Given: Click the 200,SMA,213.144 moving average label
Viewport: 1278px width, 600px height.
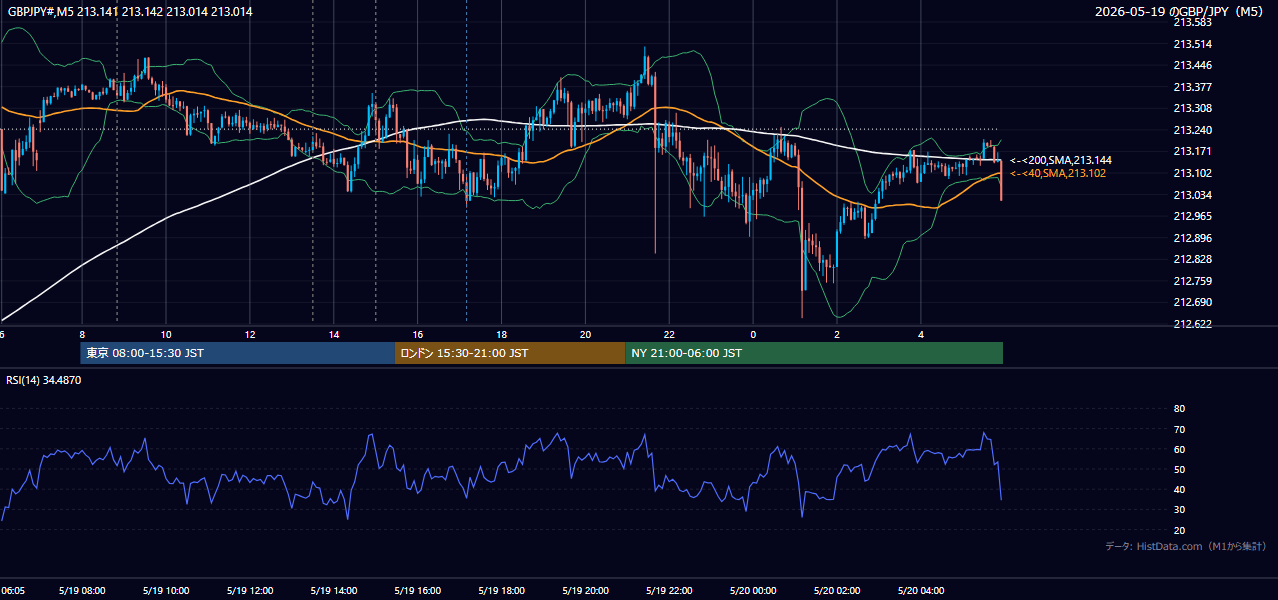Looking at the screenshot, I should tap(1061, 160).
